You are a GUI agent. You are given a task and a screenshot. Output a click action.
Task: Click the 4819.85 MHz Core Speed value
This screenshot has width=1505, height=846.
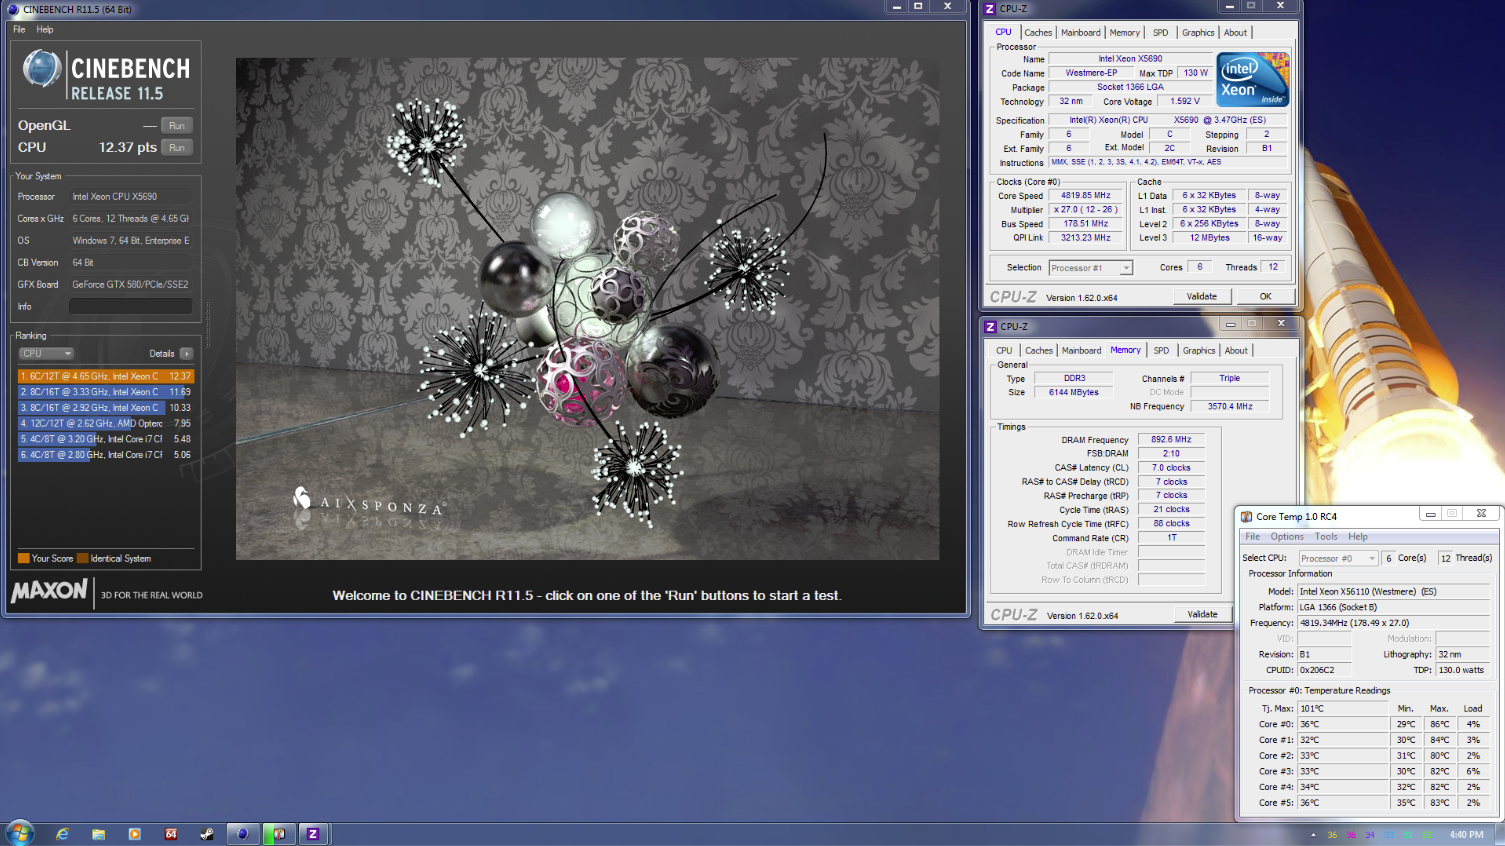[x=1086, y=195]
